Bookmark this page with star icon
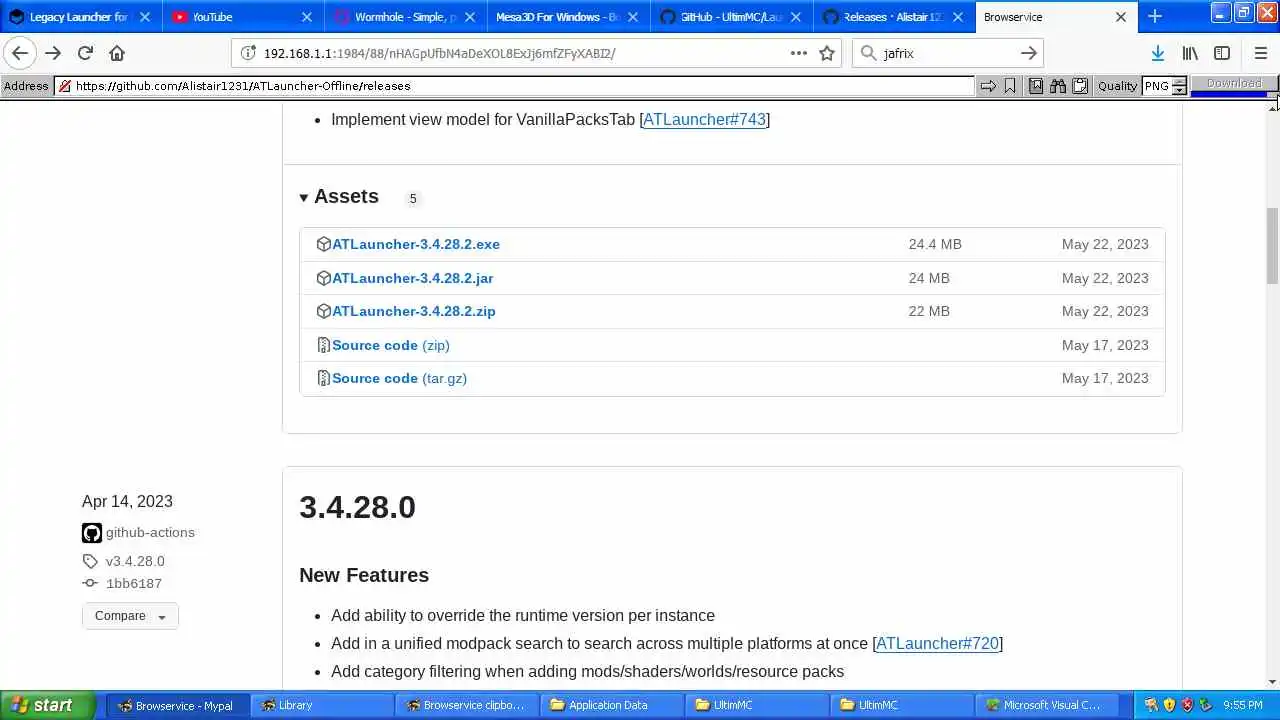The width and height of the screenshot is (1280, 720). [x=827, y=53]
